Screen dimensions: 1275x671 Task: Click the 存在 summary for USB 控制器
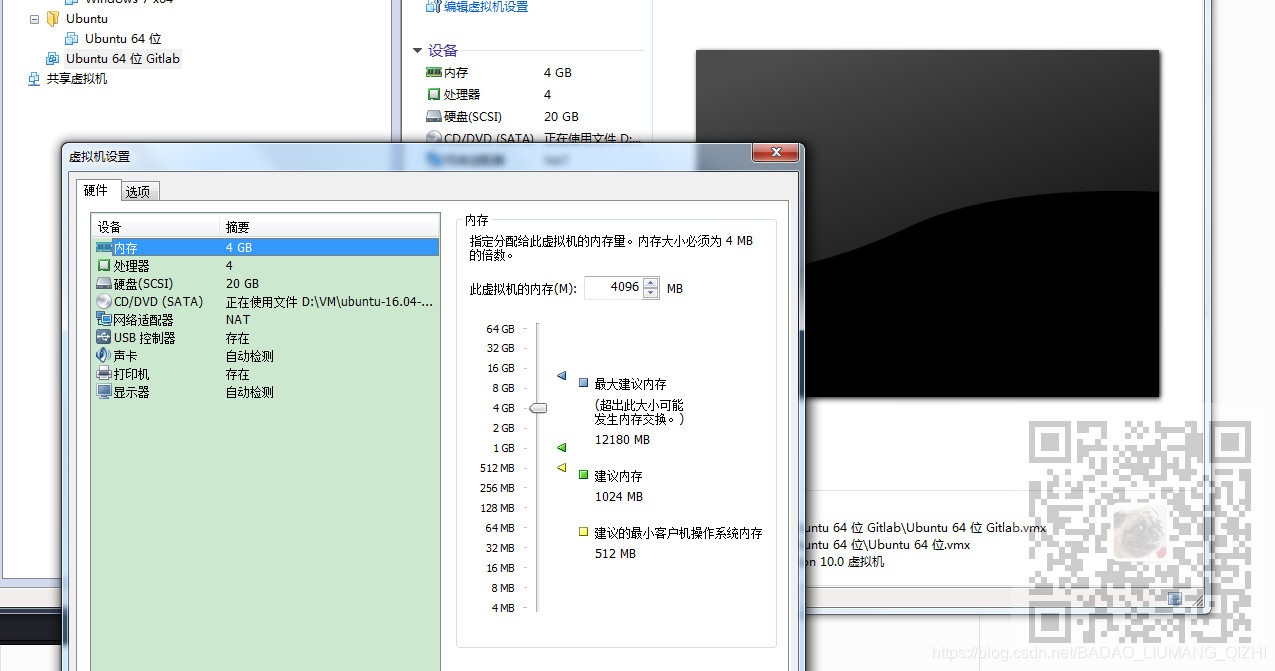tap(238, 337)
